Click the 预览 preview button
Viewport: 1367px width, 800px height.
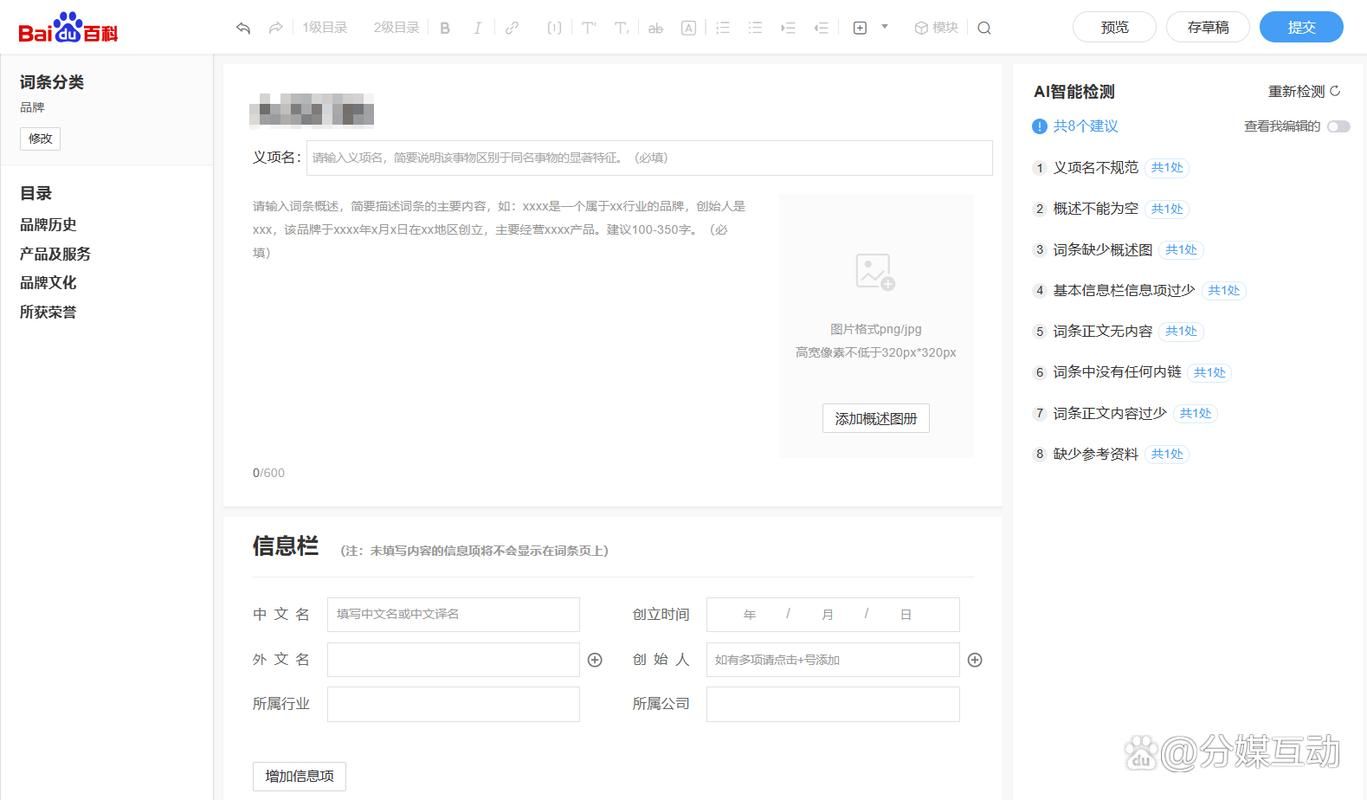click(x=1114, y=27)
